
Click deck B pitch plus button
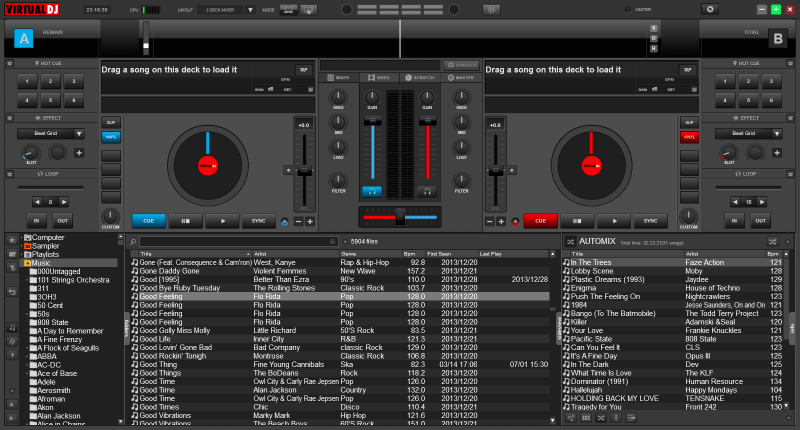(x=501, y=221)
